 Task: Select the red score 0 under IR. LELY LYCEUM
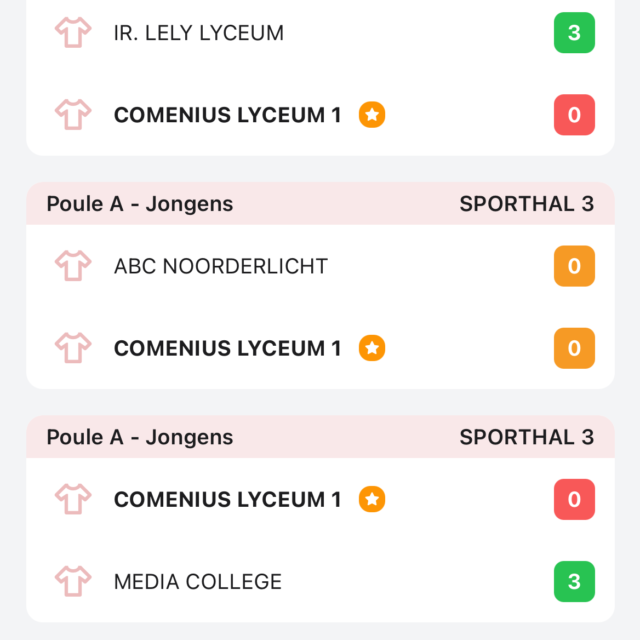(574, 115)
